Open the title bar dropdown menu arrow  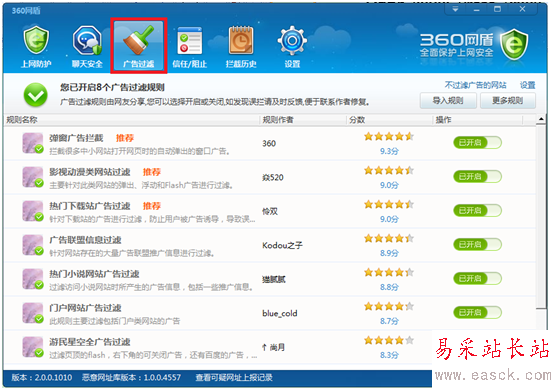click(455, 9)
